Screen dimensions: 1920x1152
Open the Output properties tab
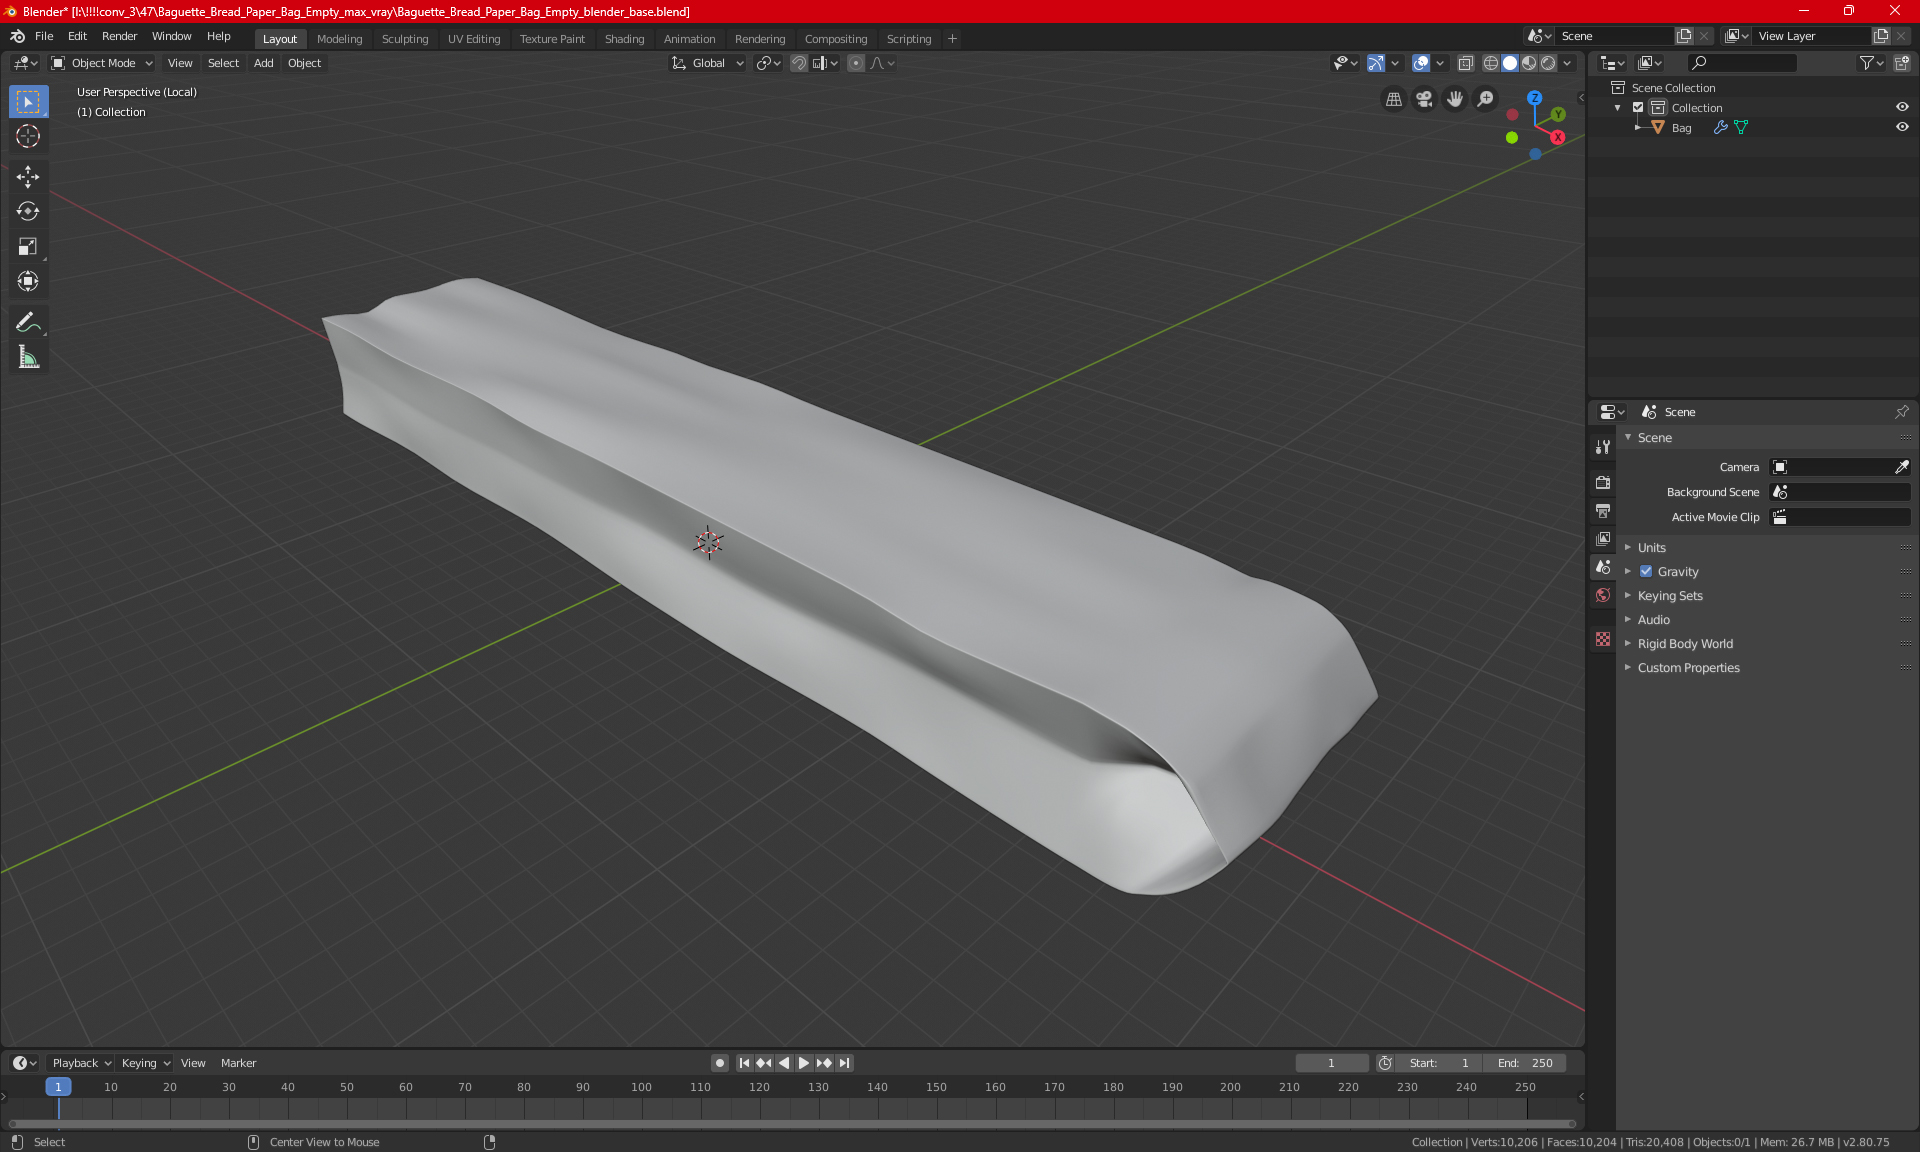pyautogui.click(x=1603, y=511)
